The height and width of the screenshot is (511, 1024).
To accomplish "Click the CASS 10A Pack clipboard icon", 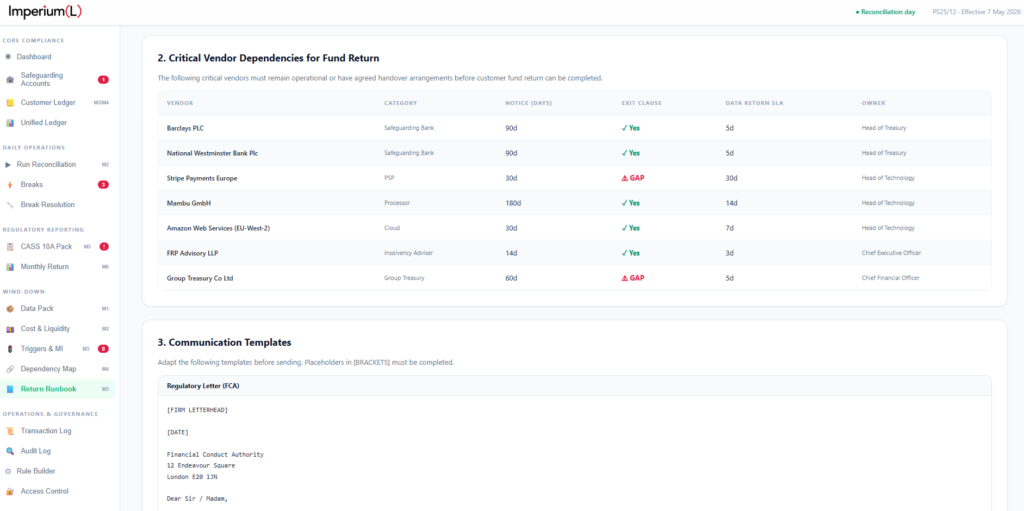I will 10,247.
